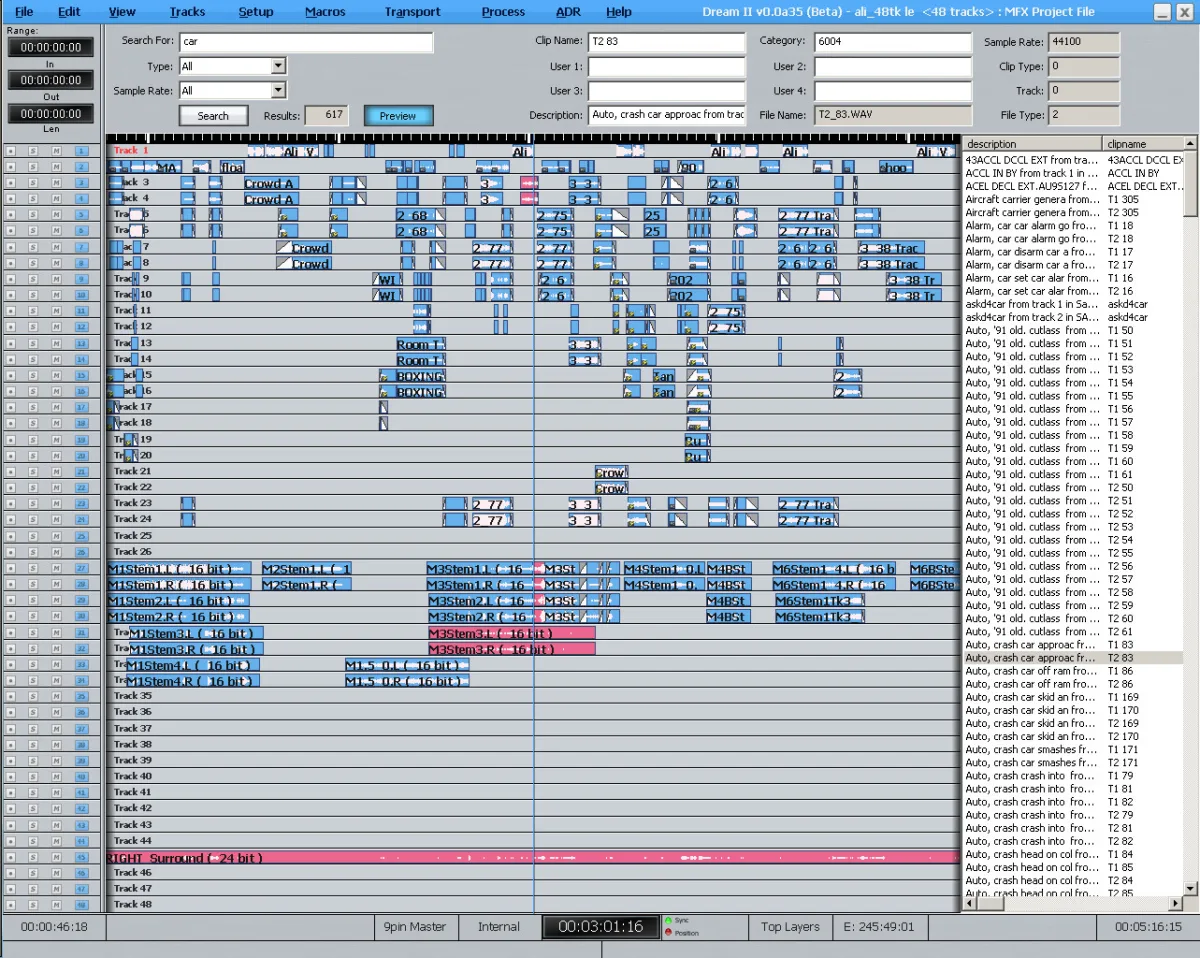This screenshot has width=1200, height=958.
Task: Click the Description field text
Action: (667, 115)
